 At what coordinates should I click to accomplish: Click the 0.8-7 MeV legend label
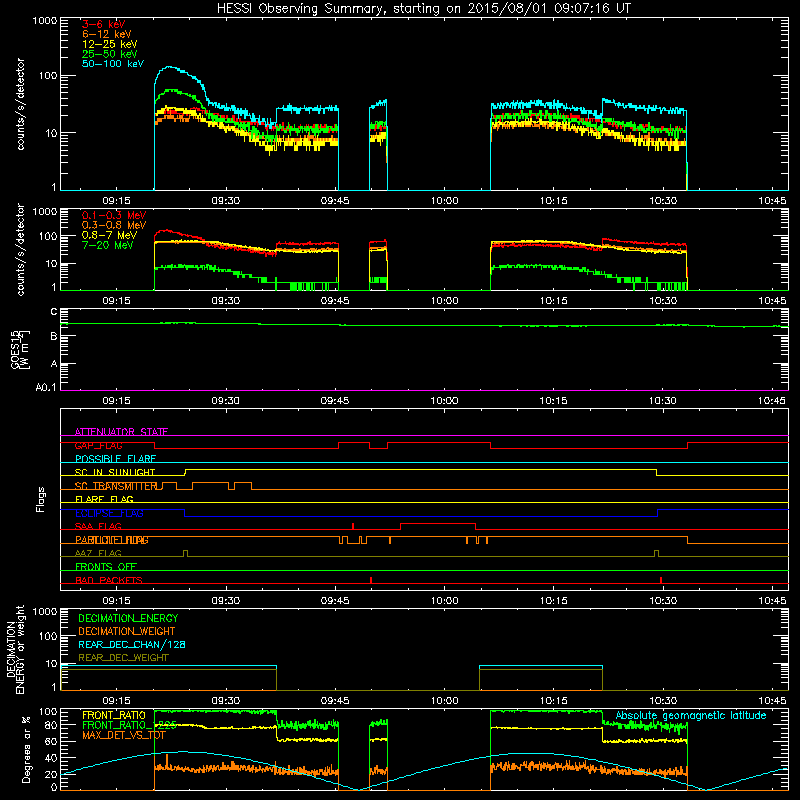coord(109,235)
